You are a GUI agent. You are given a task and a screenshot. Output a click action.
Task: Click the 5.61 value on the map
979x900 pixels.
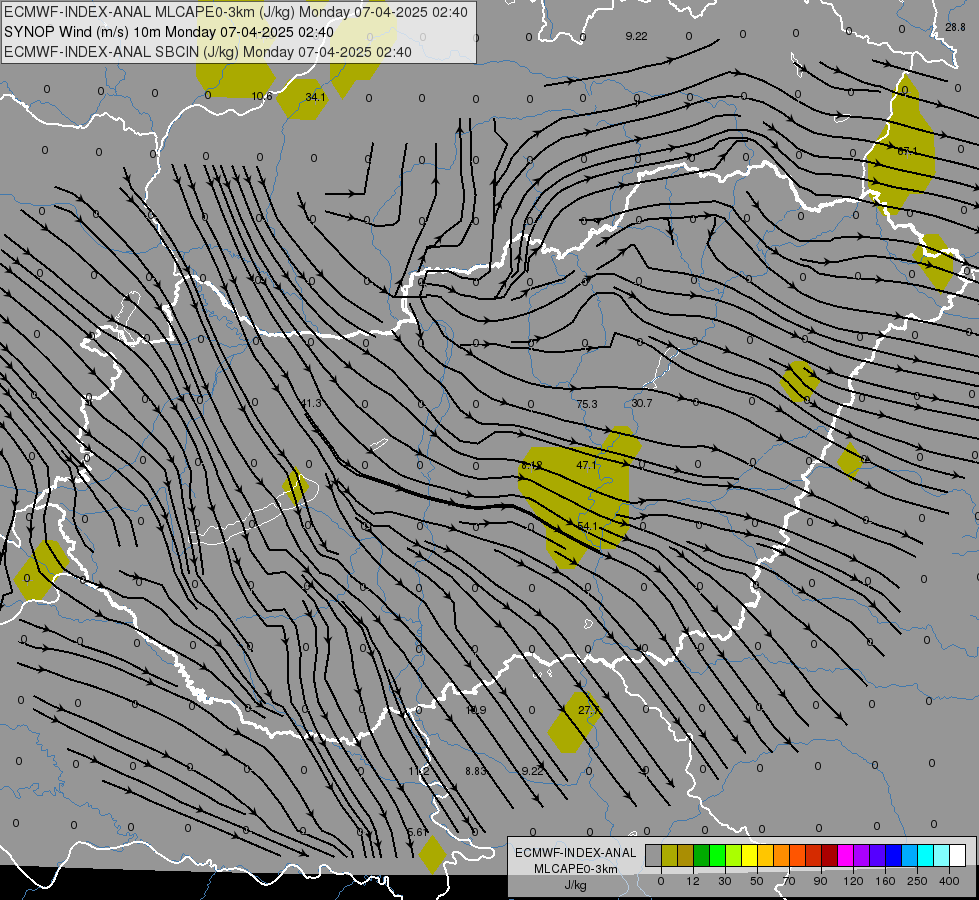click(x=417, y=832)
